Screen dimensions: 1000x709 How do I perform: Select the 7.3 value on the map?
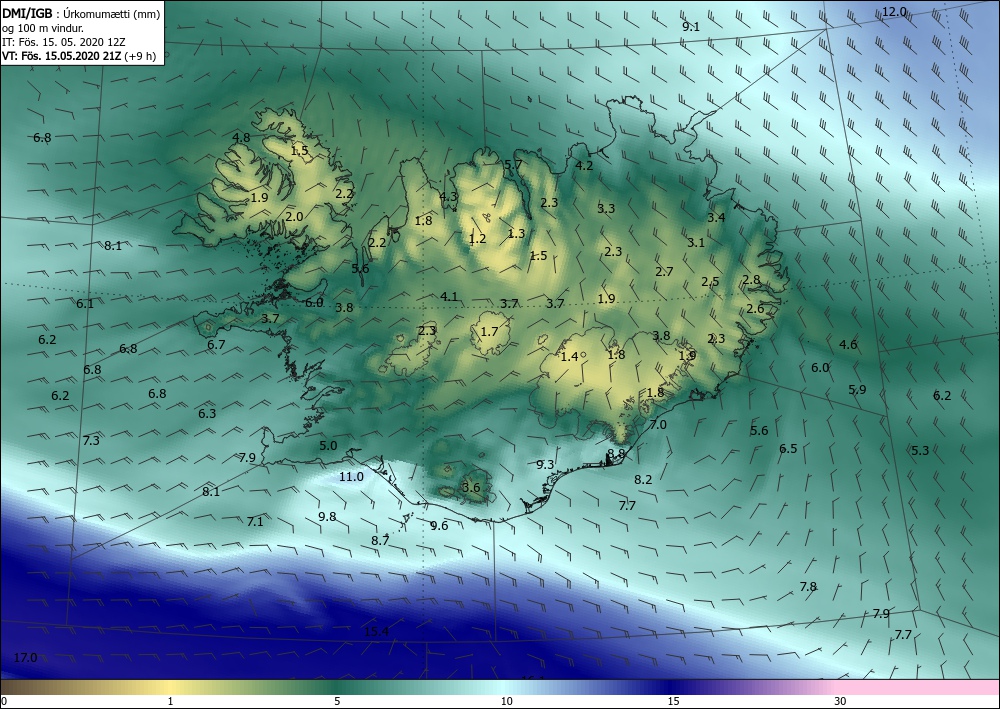91,441
